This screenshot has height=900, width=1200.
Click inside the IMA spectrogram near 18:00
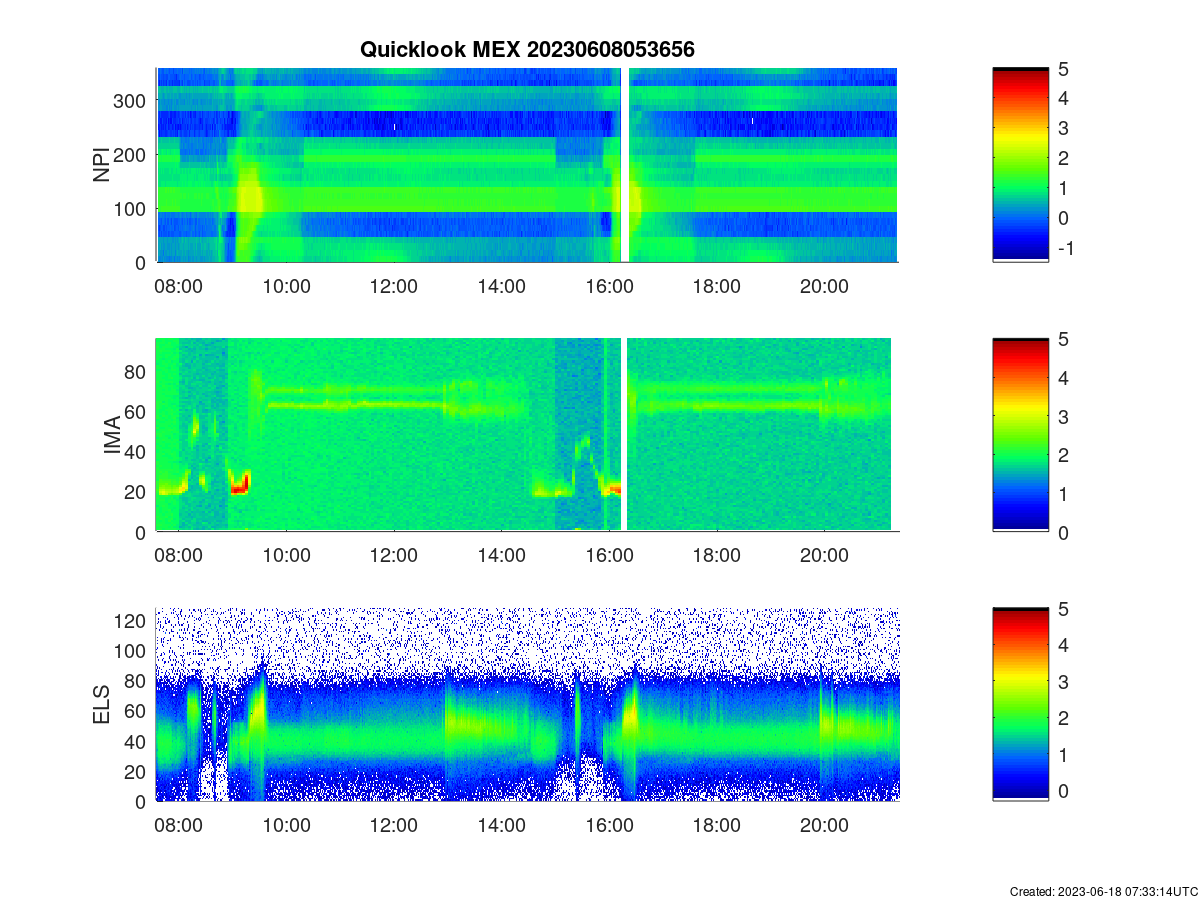click(x=717, y=435)
